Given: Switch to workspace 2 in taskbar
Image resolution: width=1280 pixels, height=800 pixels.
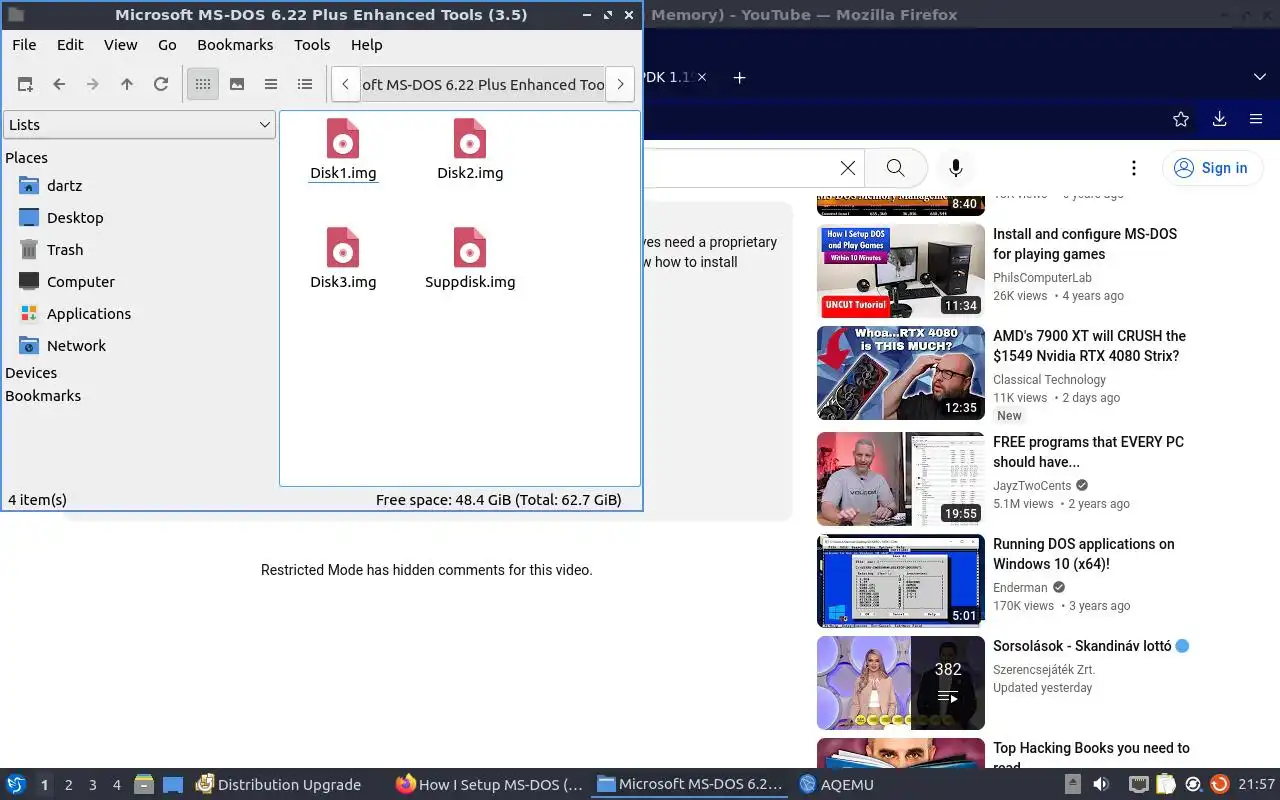Looking at the screenshot, I should (68, 785).
